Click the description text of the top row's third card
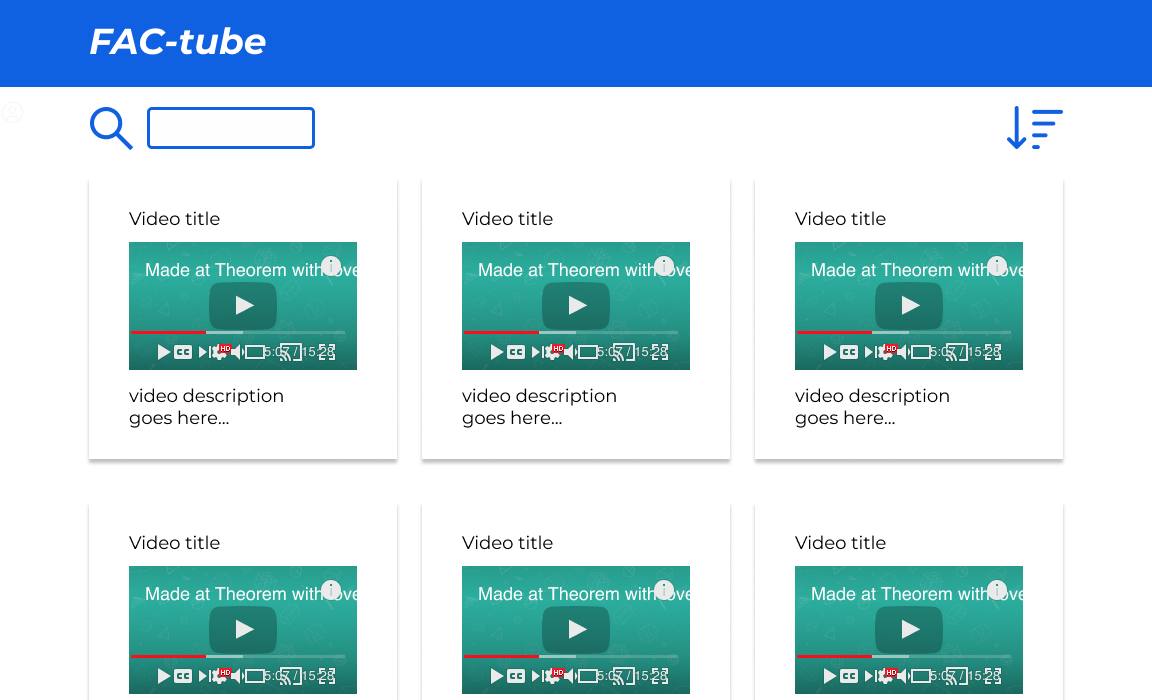Screen dimensions: 1152x700 coord(872,407)
